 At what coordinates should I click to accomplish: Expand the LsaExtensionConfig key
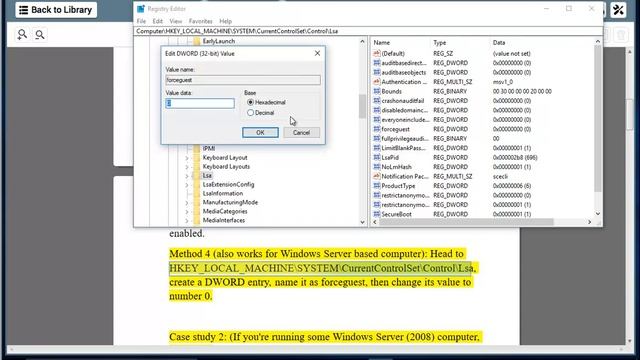(x=187, y=185)
